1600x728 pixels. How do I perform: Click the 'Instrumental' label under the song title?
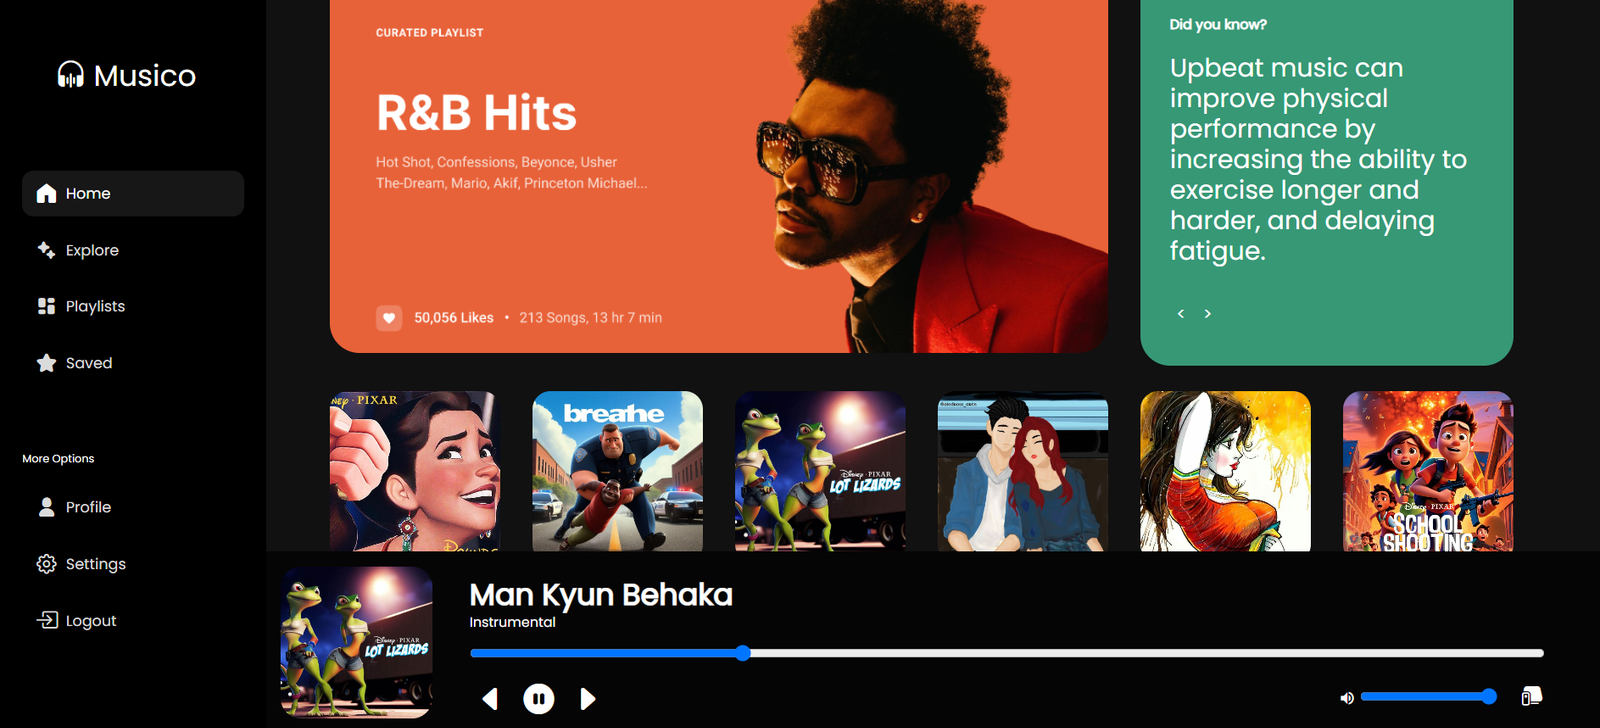(513, 622)
